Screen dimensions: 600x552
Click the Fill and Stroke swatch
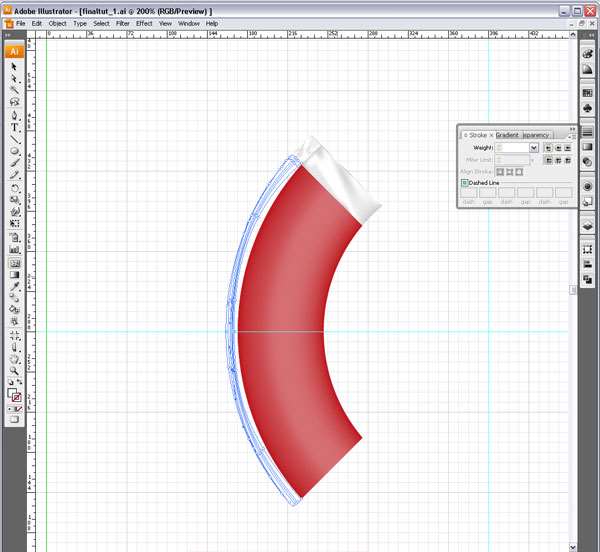pyautogui.click(x=14, y=396)
